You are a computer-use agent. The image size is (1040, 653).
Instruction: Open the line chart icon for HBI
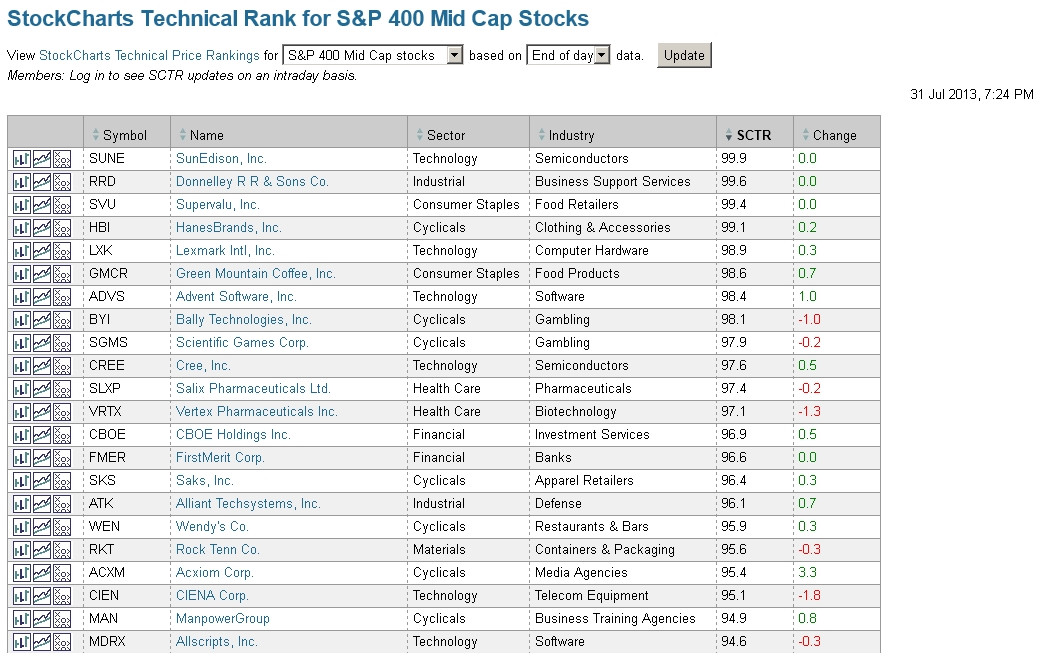(x=42, y=229)
